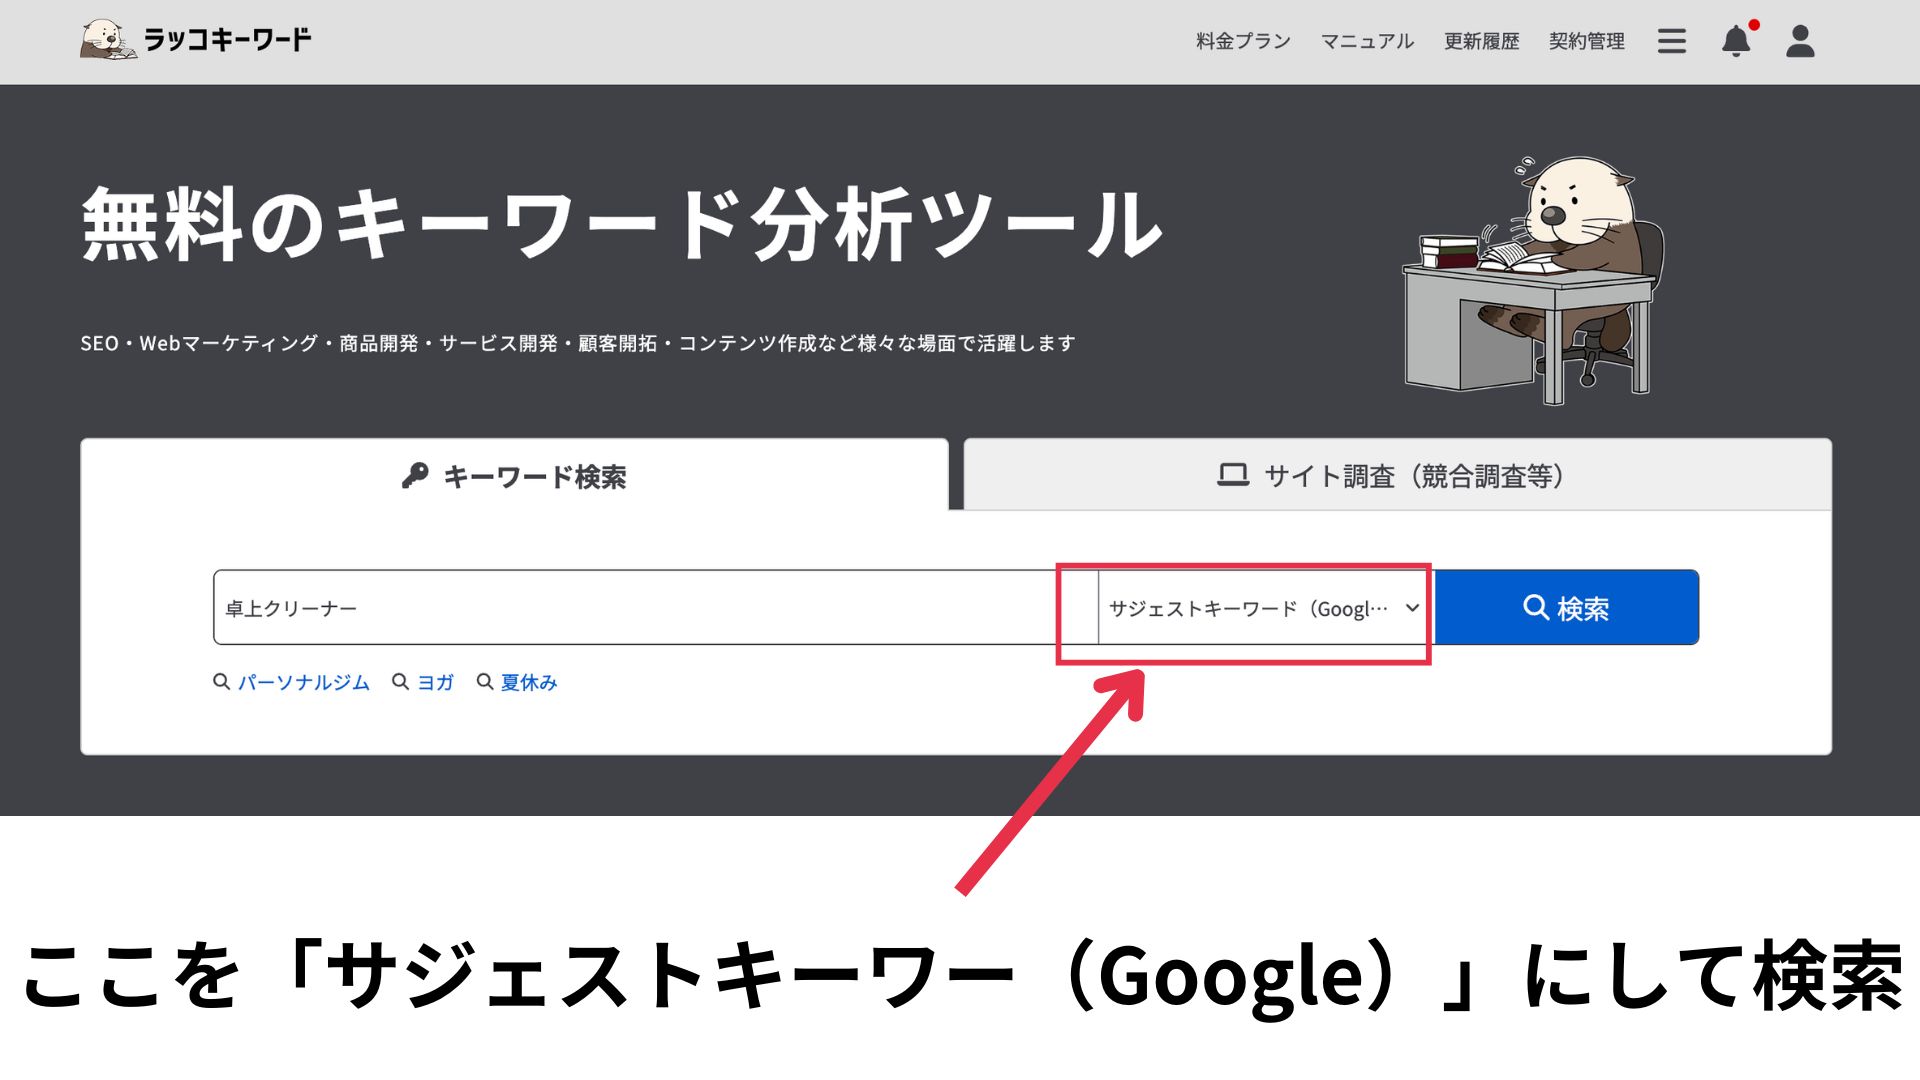Focus the keyword input containing 卓上クリーナー

655,608
